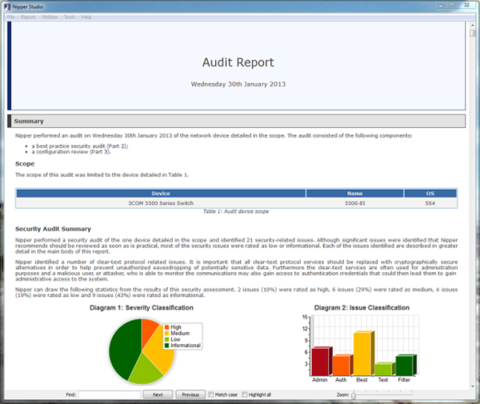Image resolution: width=480 pixels, height=404 pixels.
Task: Click the vertical scrollbar thumb
Action: coord(472,33)
